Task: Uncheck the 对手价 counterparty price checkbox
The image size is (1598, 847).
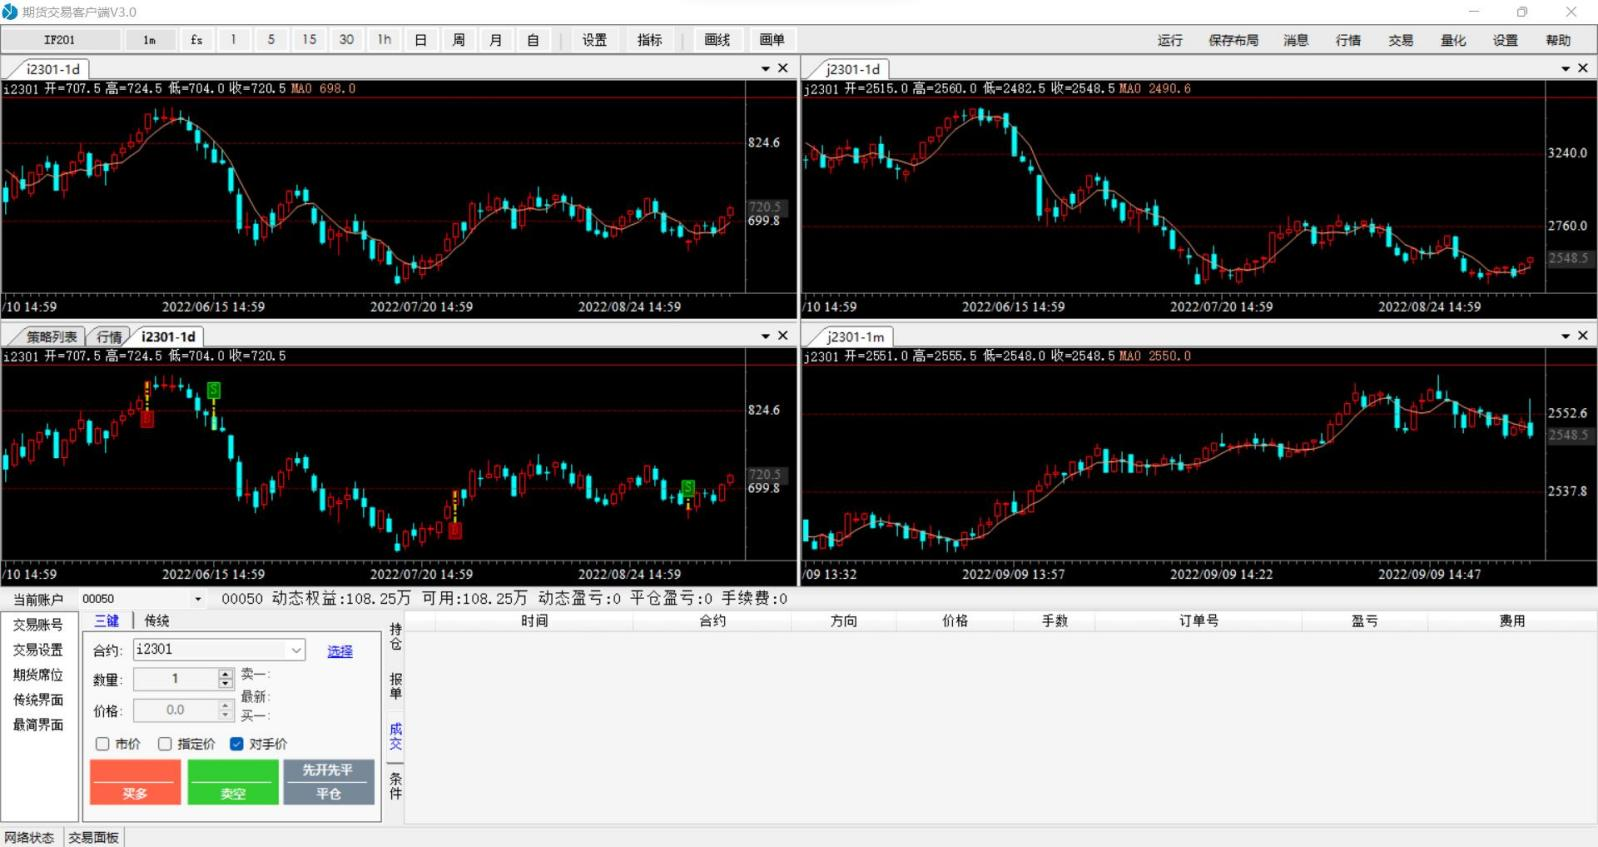Action: 237,744
